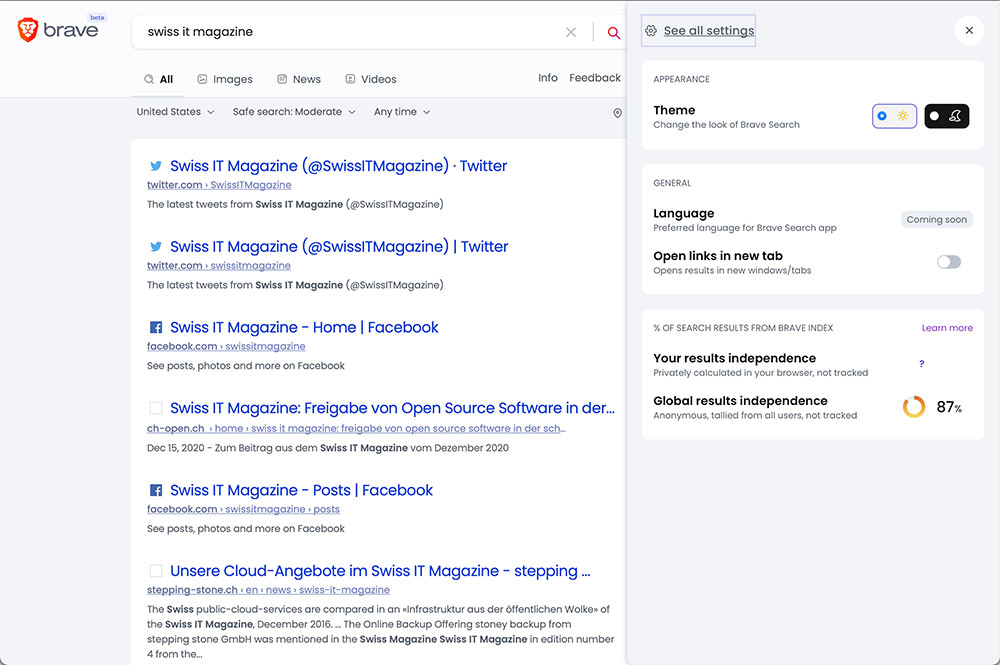Open the Safe search: Moderate dropdown
Viewport: 1000px width, 665px height.
[294, 112]
